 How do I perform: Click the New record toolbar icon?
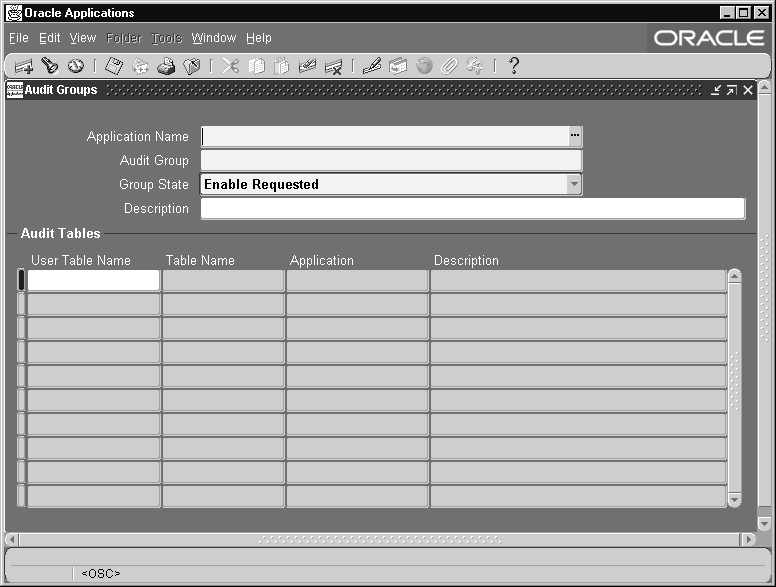[24, 66]
